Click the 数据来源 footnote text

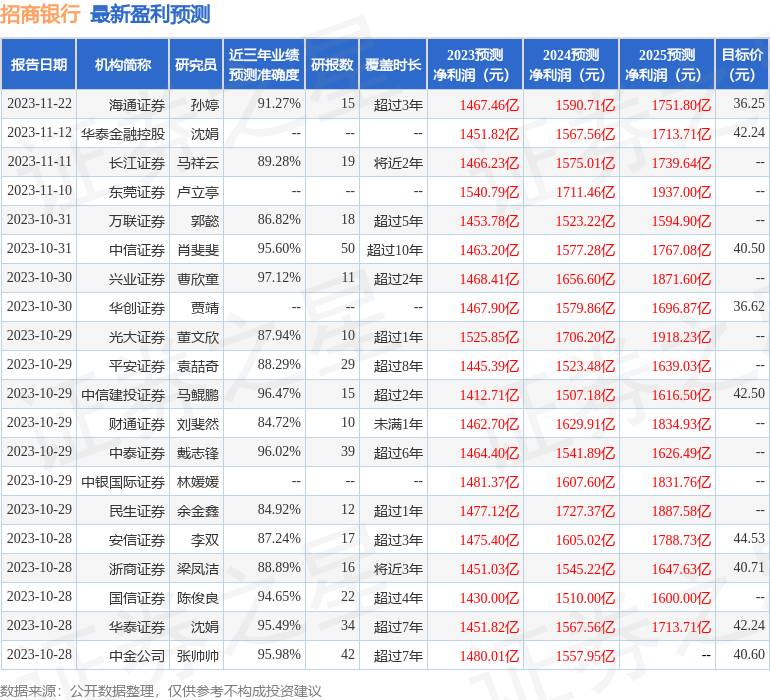(161, 691)
